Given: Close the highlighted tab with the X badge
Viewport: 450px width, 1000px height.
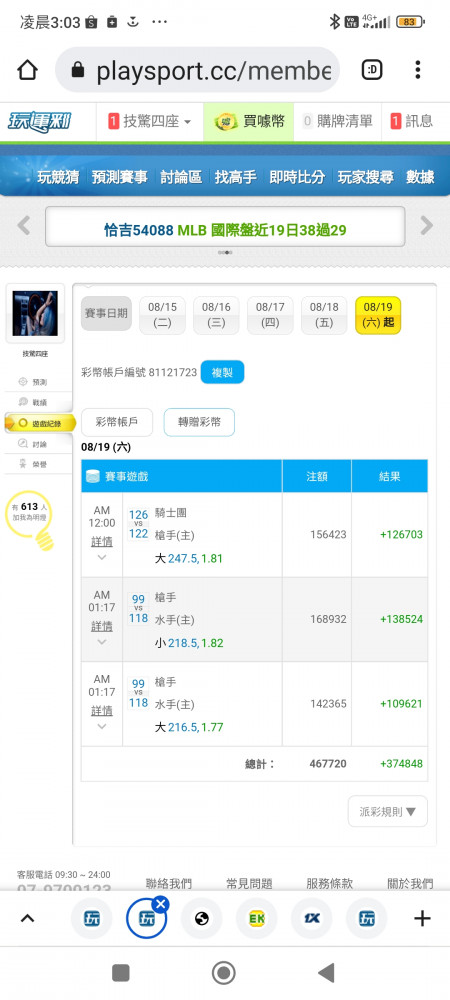Looking at the screenshot, I should [x=161, y=904].
